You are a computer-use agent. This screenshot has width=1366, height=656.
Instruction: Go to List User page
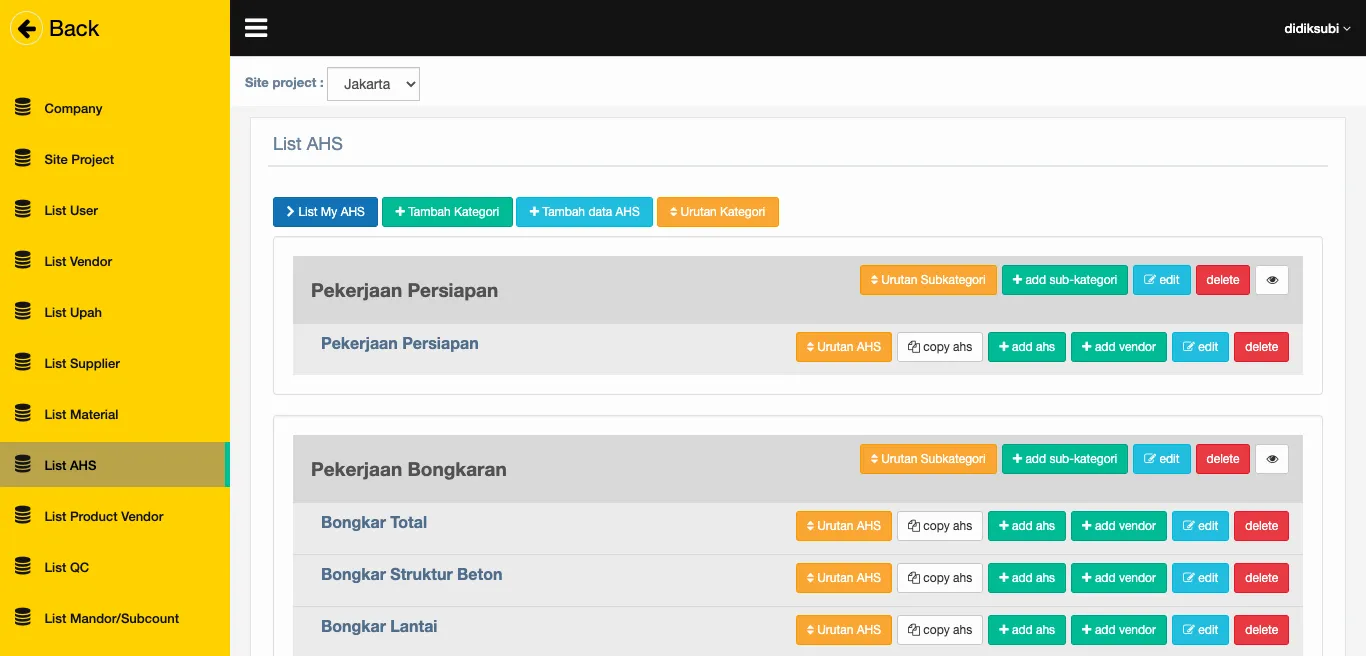pos(115,210)
